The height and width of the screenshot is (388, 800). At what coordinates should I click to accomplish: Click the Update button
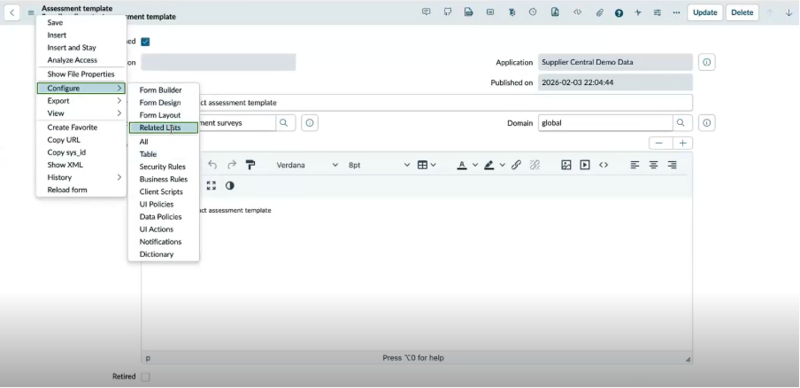click(x=705, y=13)
